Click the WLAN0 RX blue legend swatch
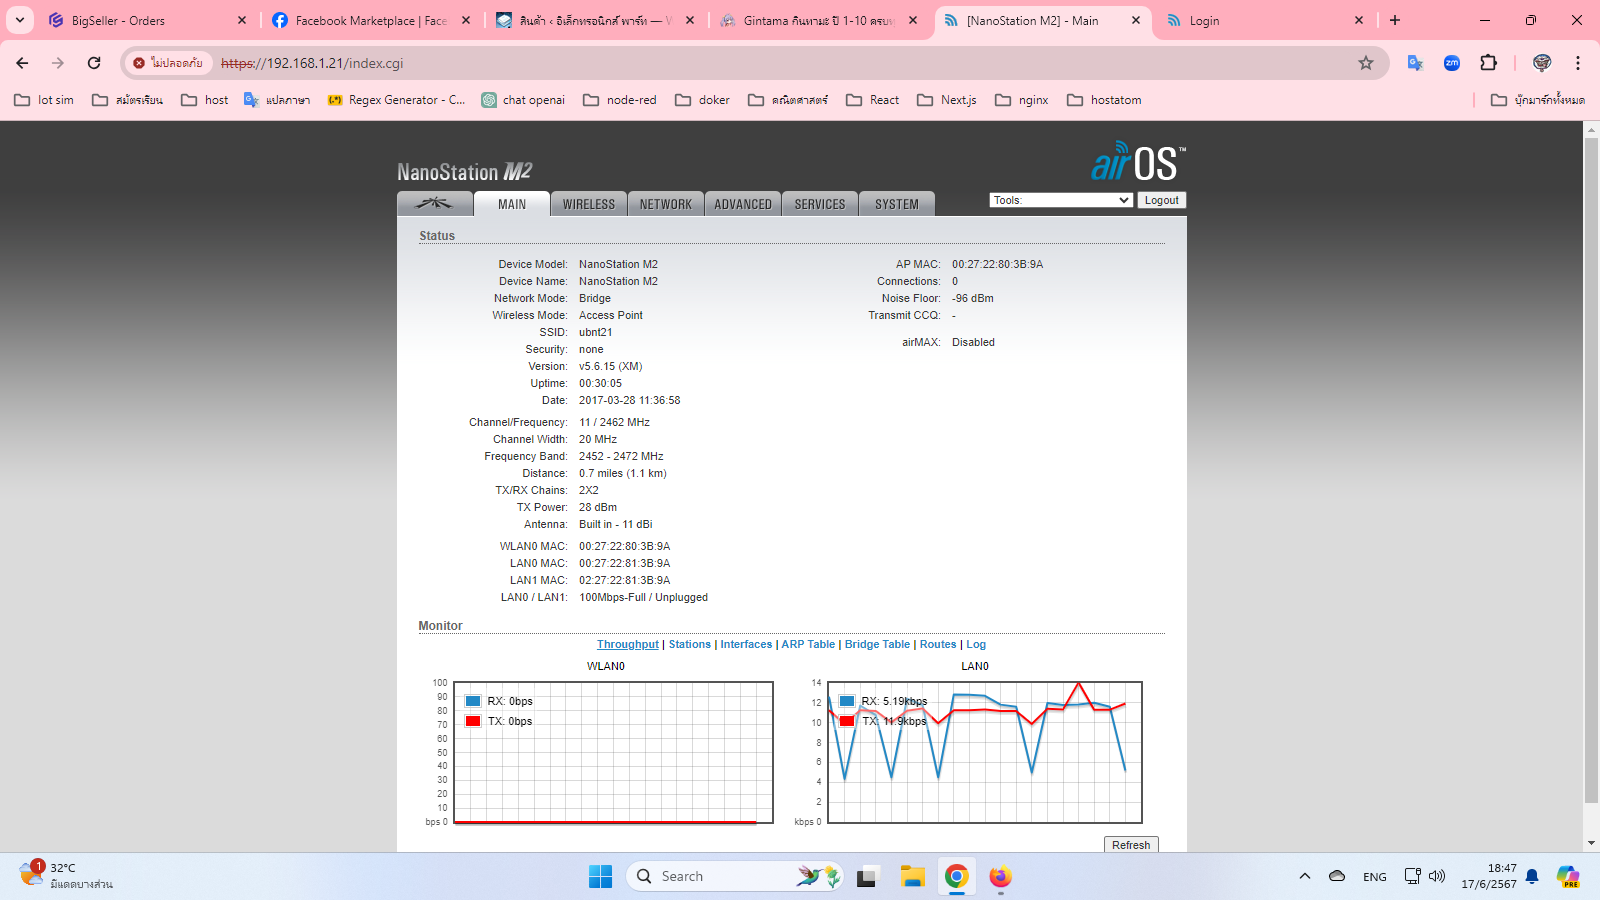The height and width of the screenshot is (900, 1600). [473, 701]
